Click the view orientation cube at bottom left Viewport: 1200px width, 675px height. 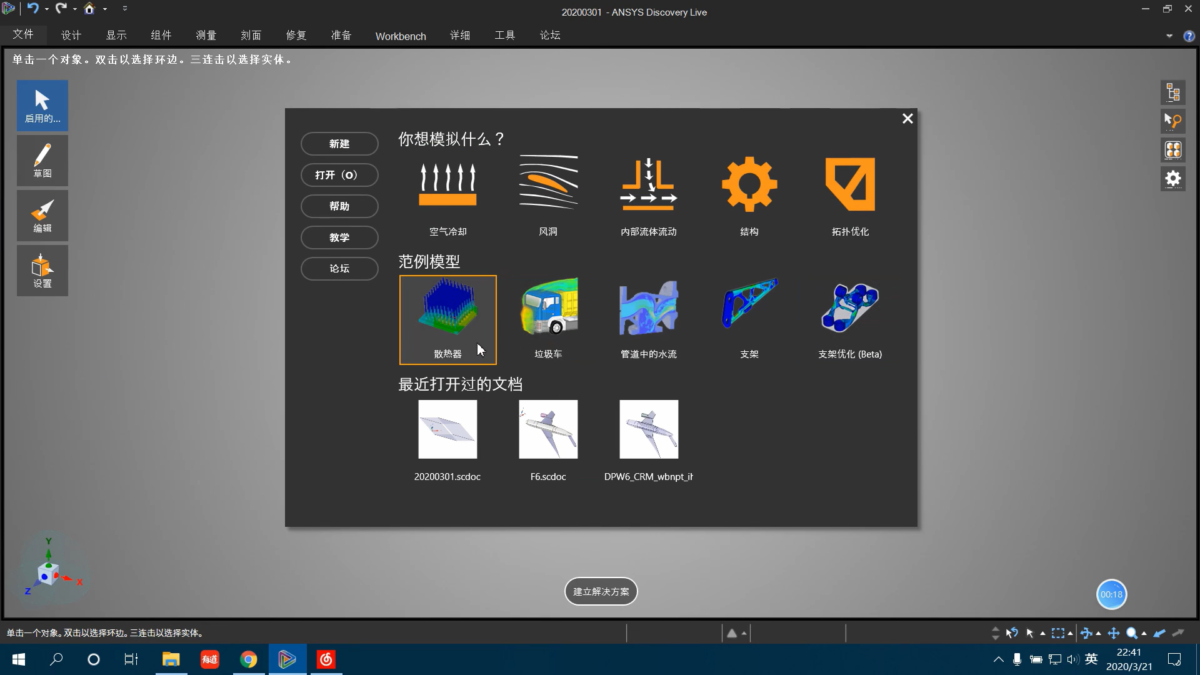47,574
